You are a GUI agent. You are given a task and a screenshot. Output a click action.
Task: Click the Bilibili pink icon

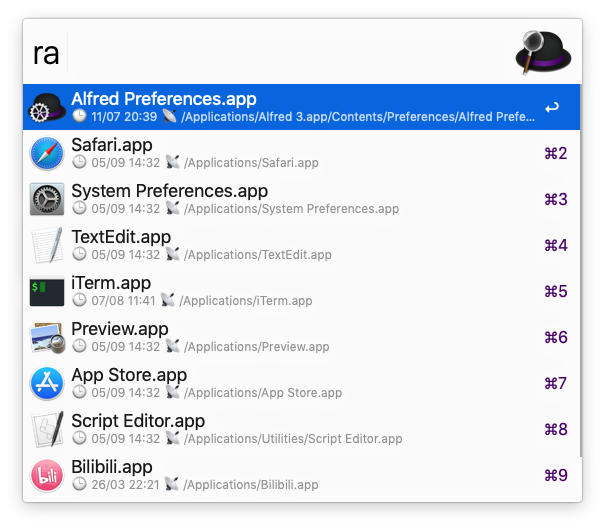coord(47,475)
